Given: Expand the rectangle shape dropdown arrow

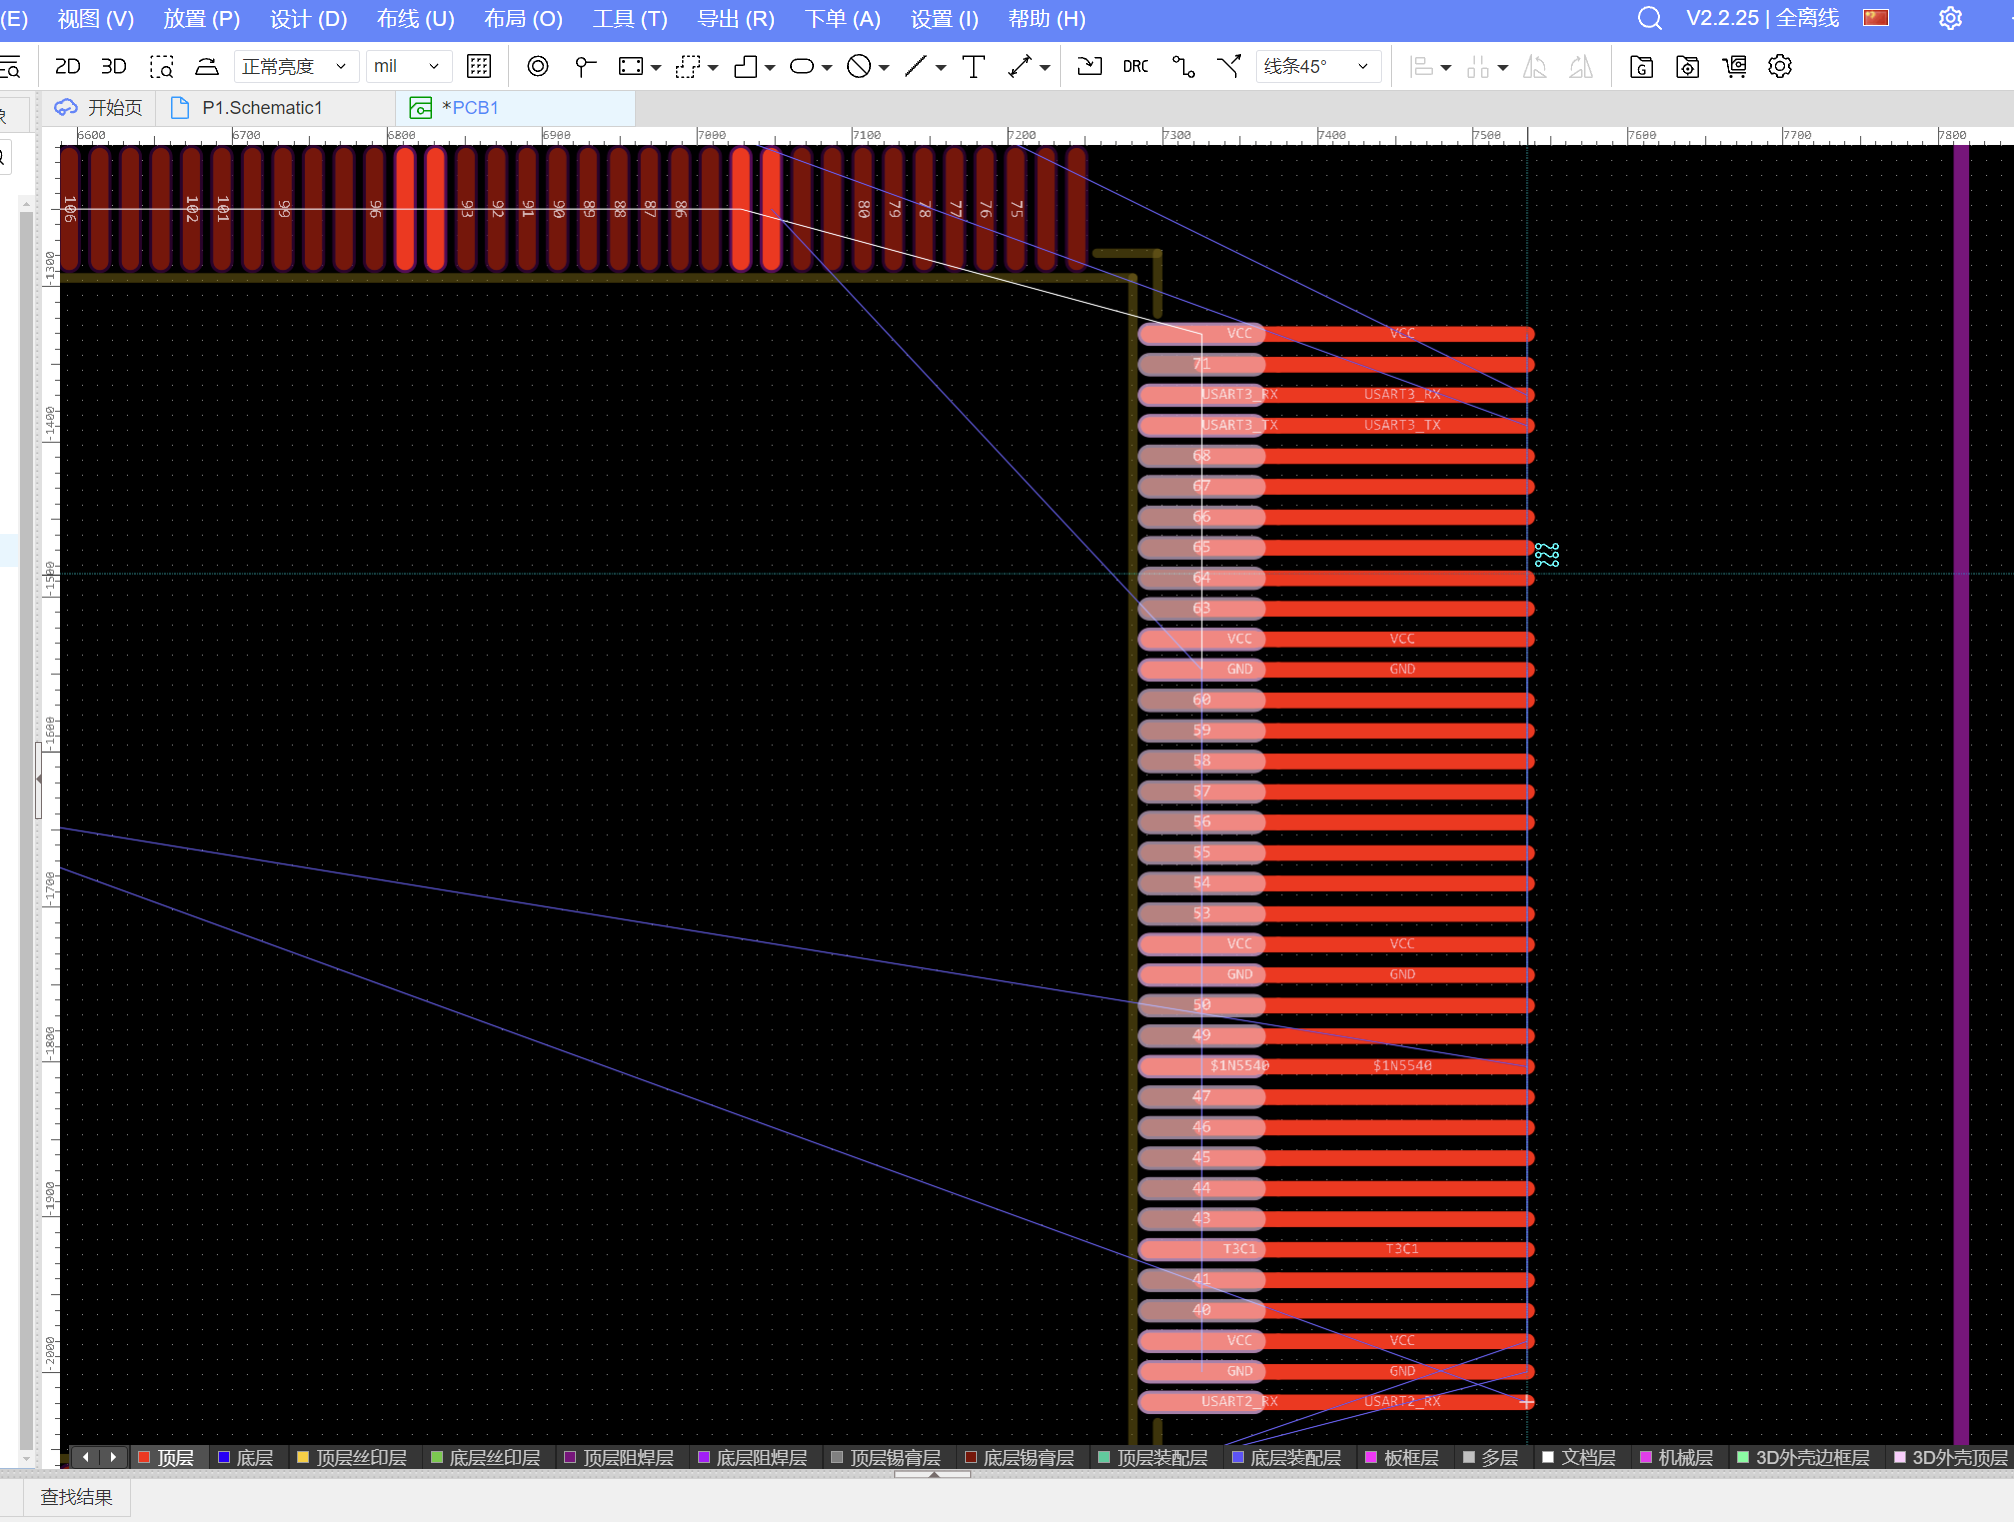Looking at the screenshot, I should [656, 68].
